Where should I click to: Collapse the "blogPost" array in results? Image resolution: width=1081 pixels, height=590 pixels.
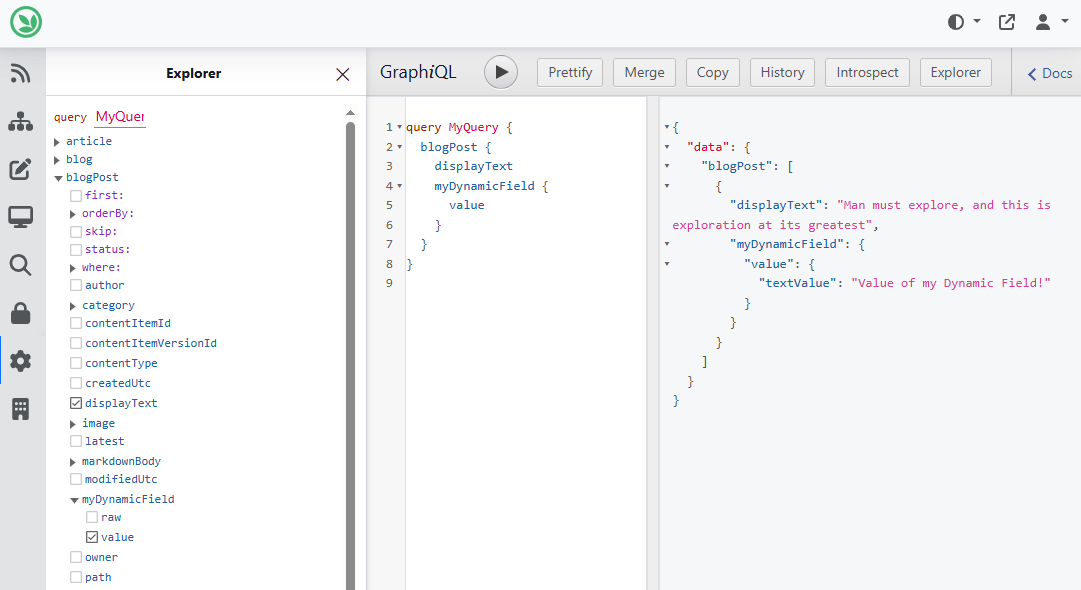point(667,166)
